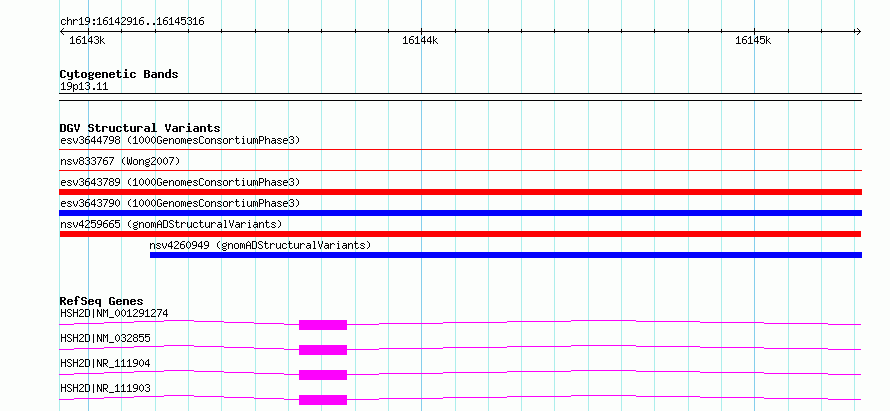Open variant nsv833767 (Wong2007) label
This screenshot has width=890, height=411.
tap(120, 162)
